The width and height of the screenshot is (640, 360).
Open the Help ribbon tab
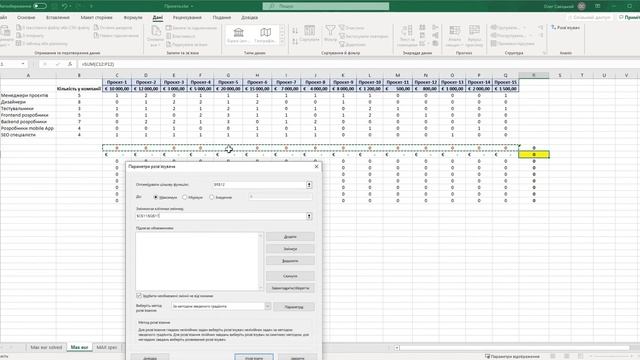pyautogui.click(x=249, y=18)
